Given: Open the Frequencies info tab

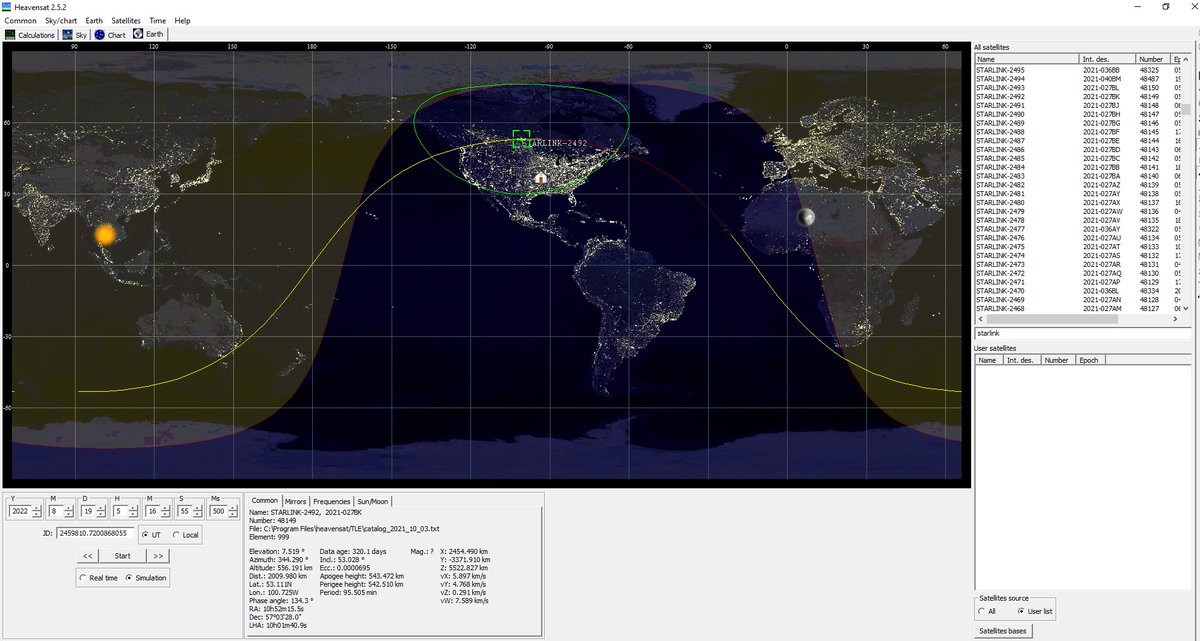Looking at the screenshot, I should point(332,501).
